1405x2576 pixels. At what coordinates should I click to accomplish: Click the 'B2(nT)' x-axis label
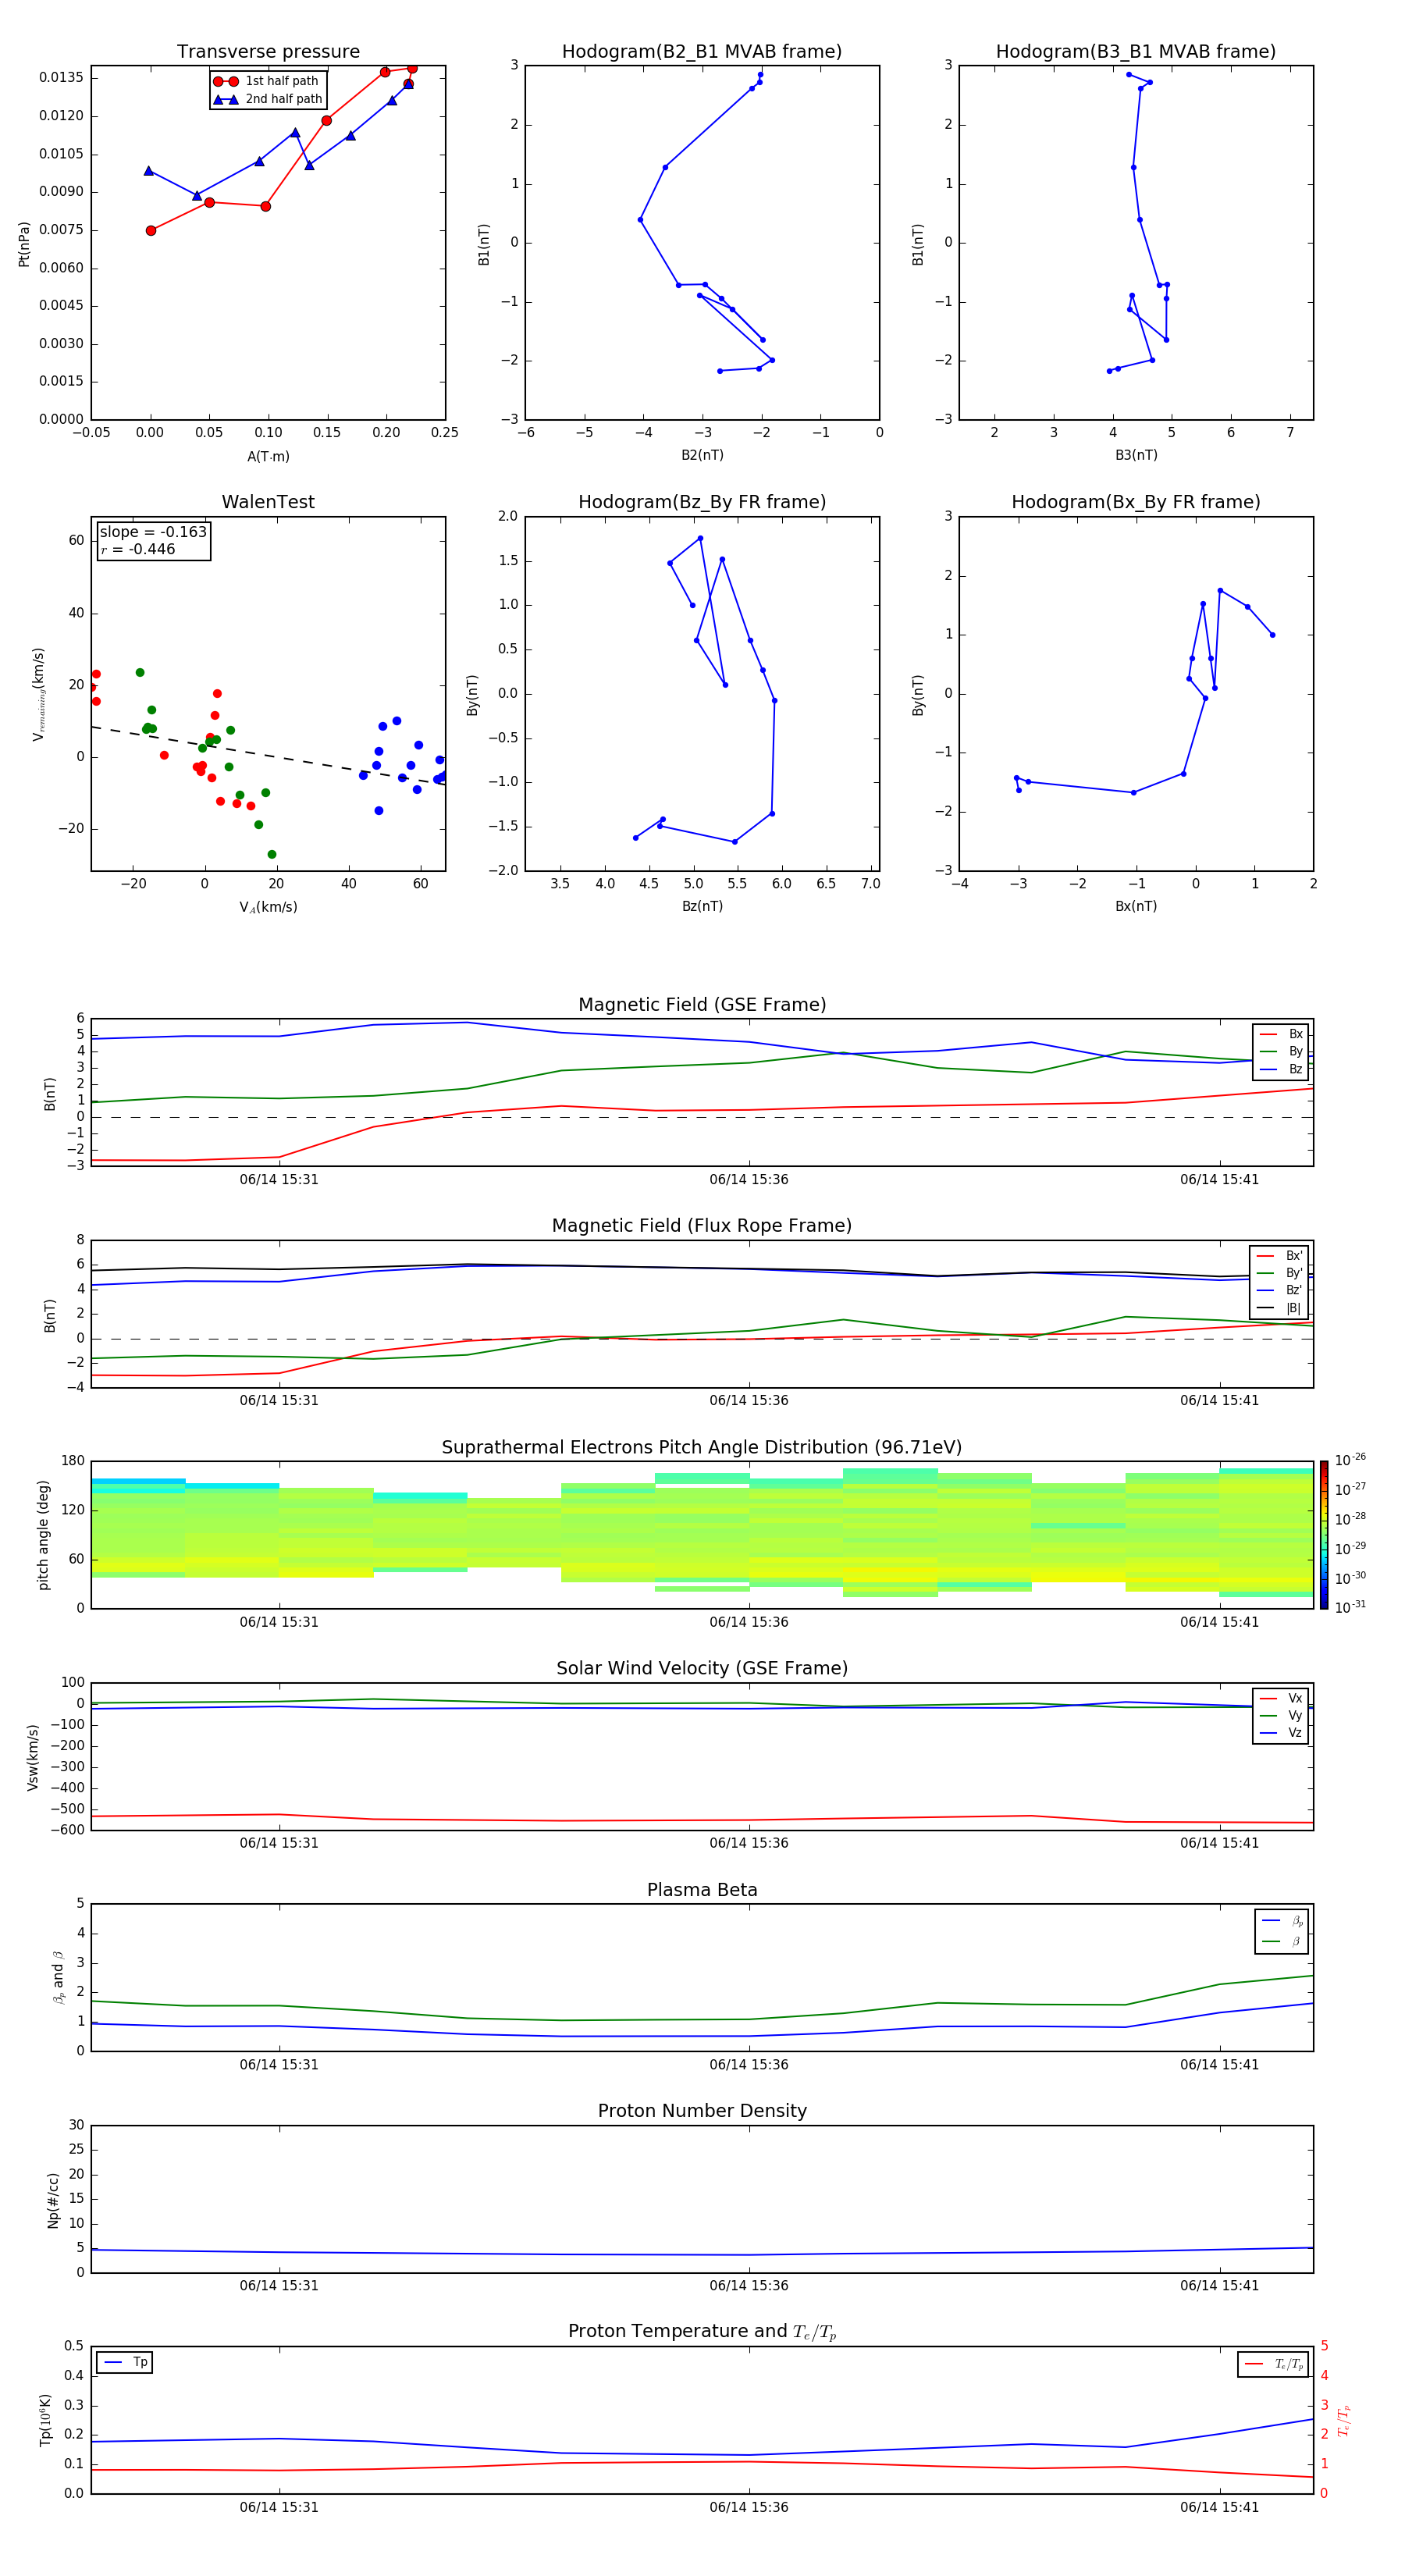tap(702, 455)
